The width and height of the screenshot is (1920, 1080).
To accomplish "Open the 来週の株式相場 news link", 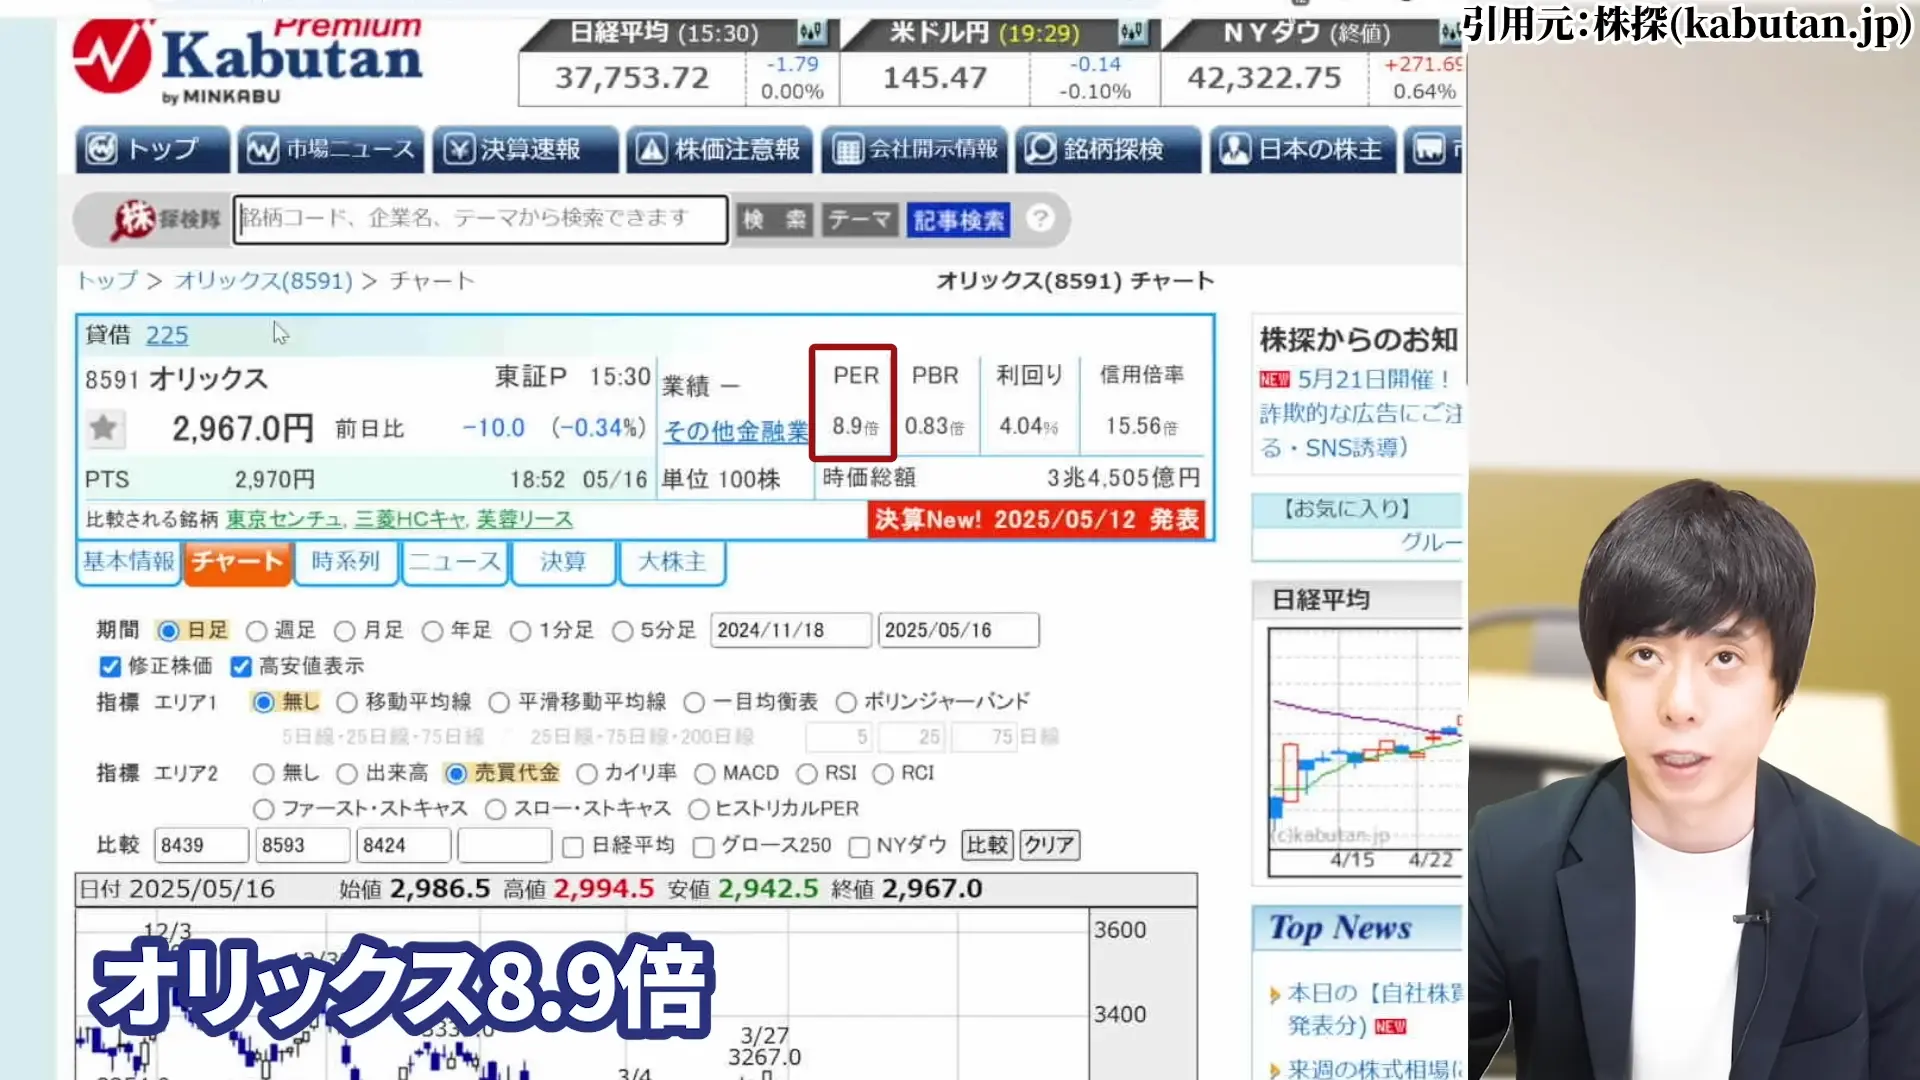I will [x=1374, y=1069].
